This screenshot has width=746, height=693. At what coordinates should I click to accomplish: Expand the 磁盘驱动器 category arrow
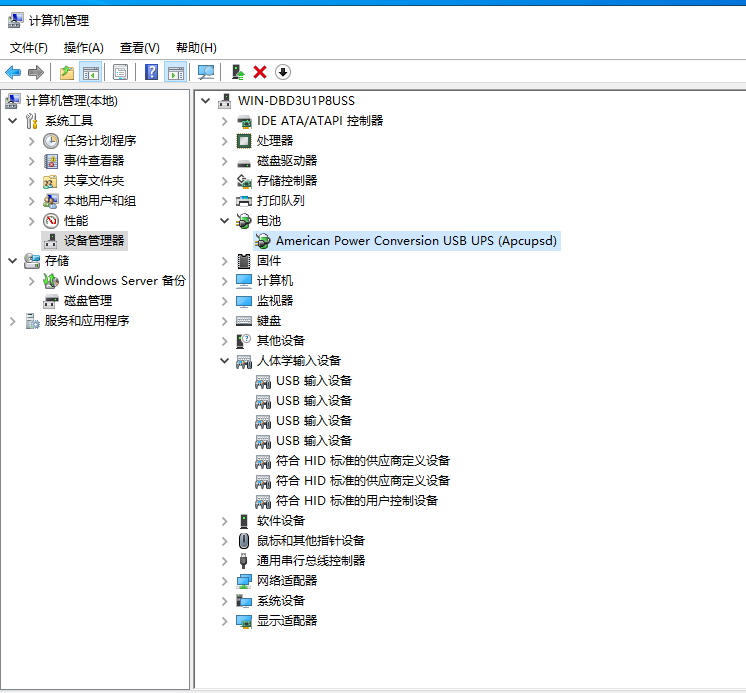click(225, 161)
